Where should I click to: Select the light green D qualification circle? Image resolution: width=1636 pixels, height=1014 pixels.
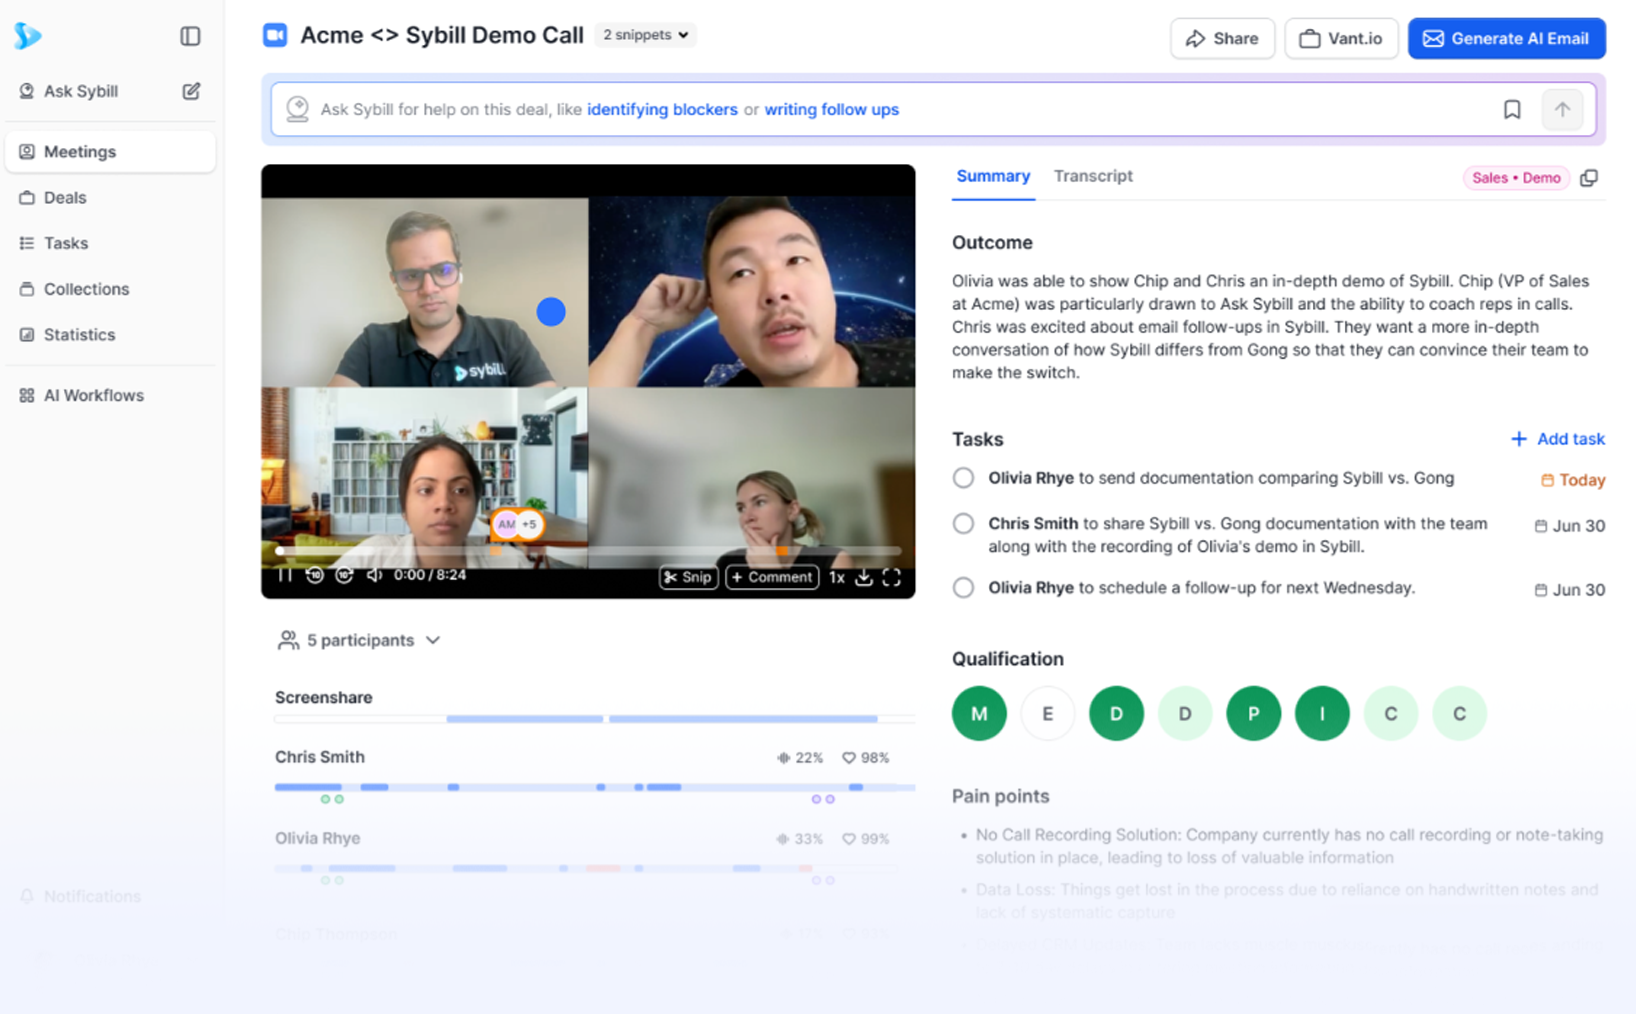point(1185,714)
